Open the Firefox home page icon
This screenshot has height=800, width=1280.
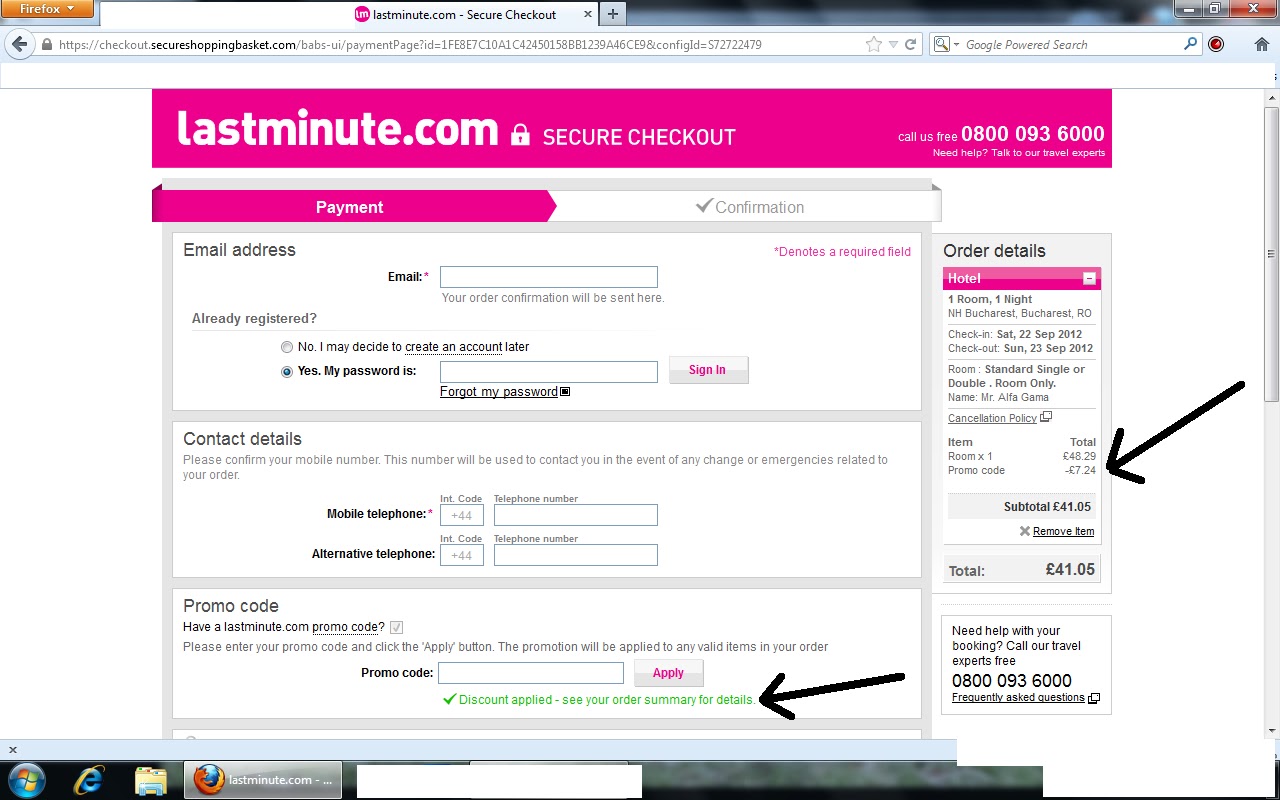point(1261,45)
